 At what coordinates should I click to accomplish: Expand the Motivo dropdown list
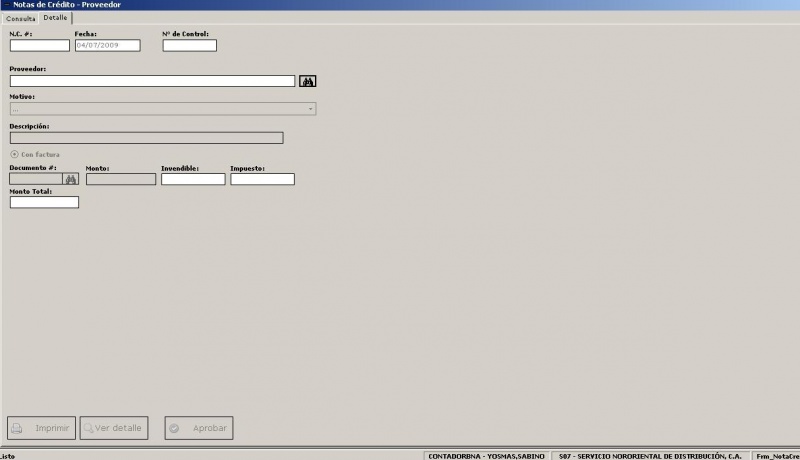pos(310,109)
